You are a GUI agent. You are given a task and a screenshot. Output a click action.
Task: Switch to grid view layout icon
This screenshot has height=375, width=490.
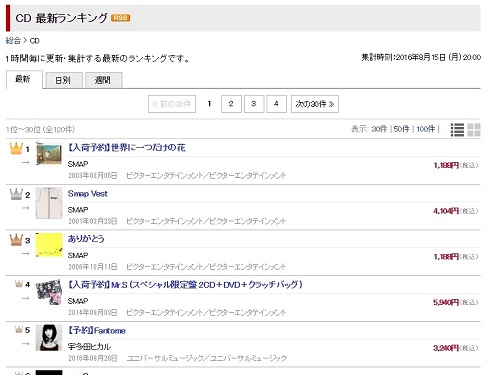click(474, 130)
